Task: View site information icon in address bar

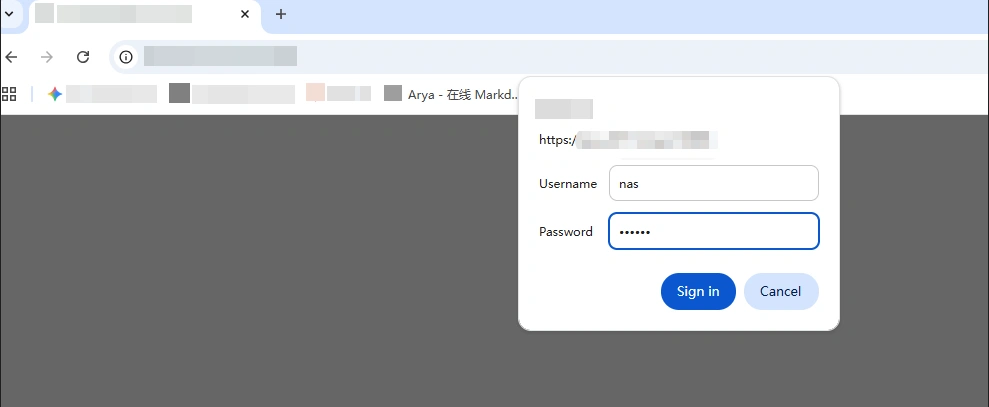Action: click(x=126, y=57)
